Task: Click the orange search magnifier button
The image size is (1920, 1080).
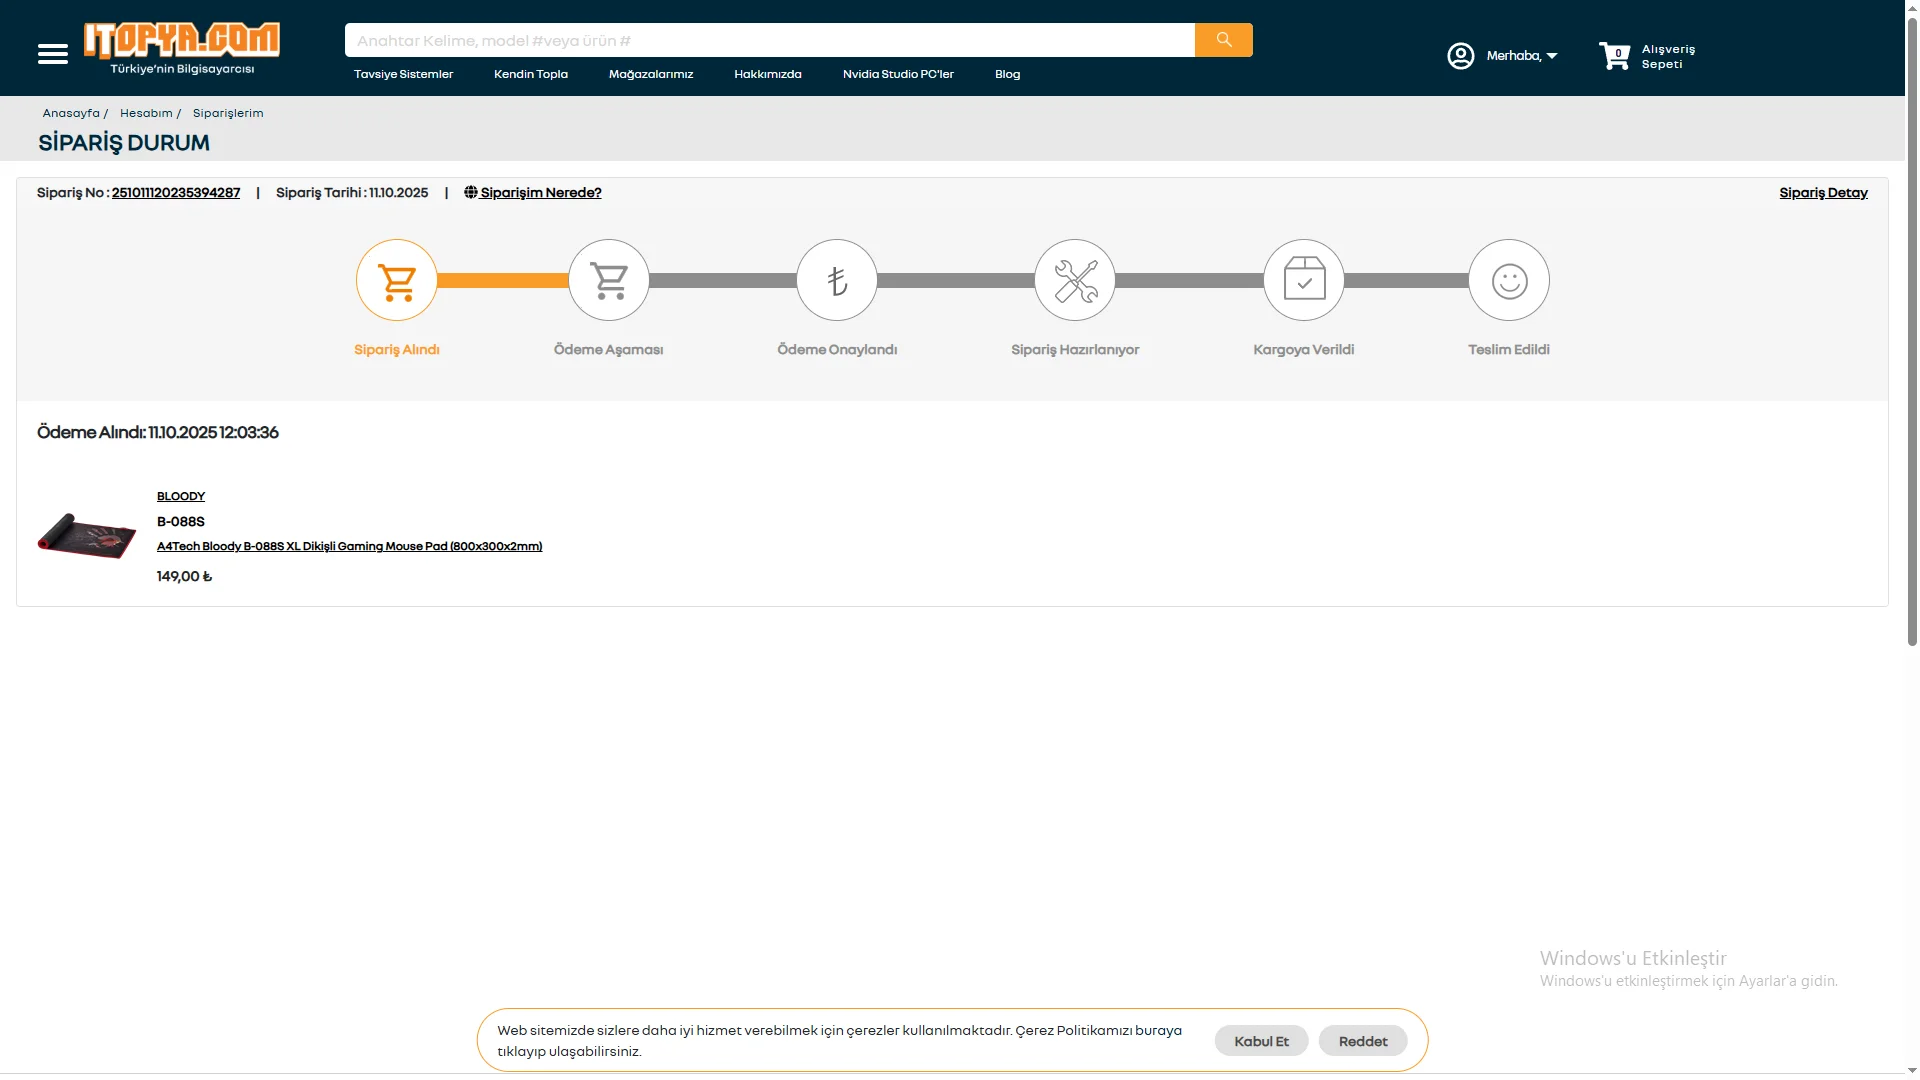Action: [1223, 40]
